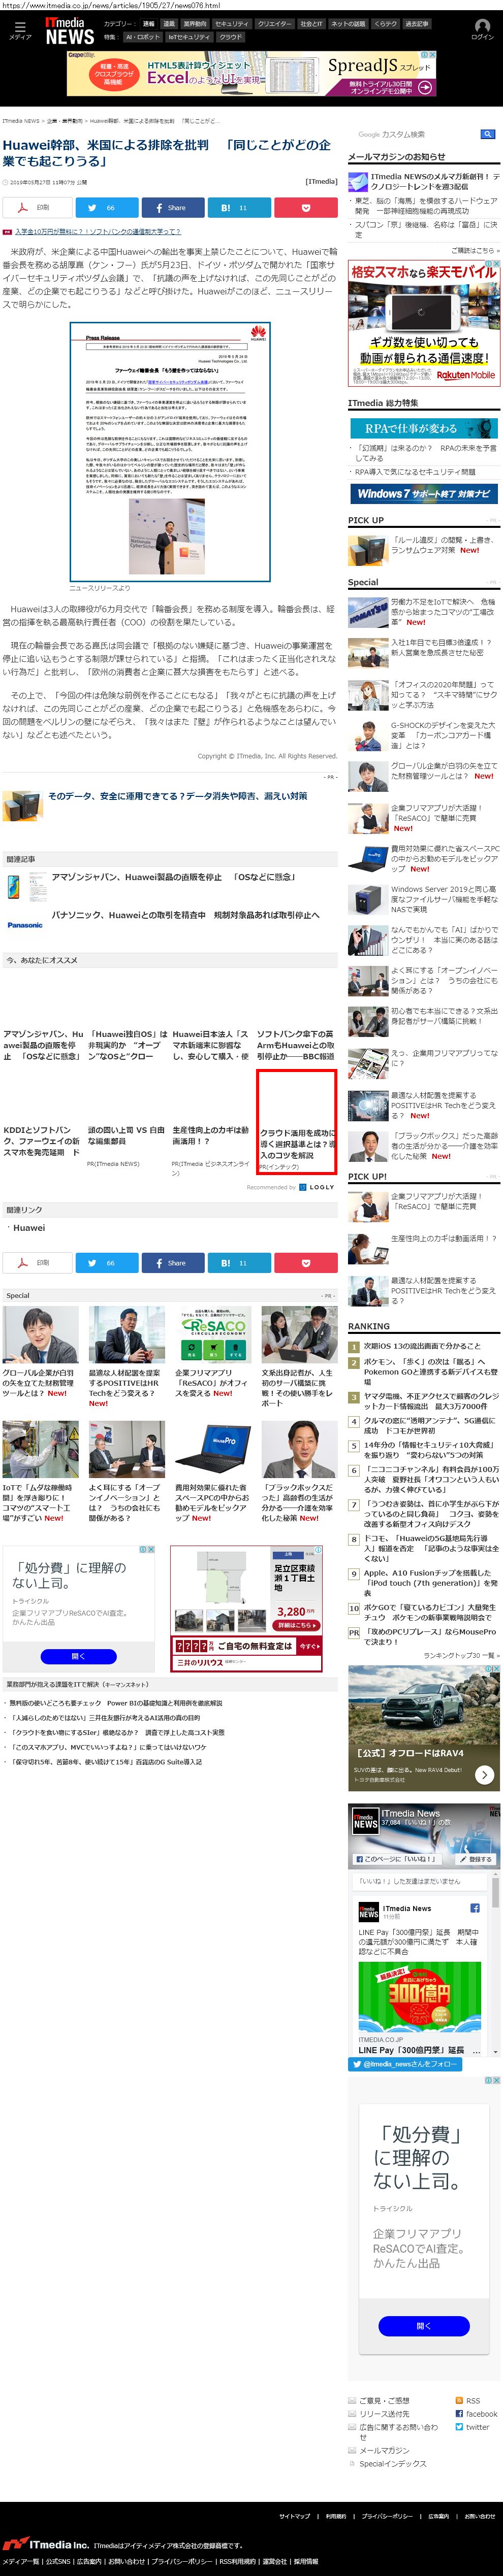This screenshot has height=2576, width=503.
Task: Close the SpreadJS banner ad
Action: [x=432, y=55]
